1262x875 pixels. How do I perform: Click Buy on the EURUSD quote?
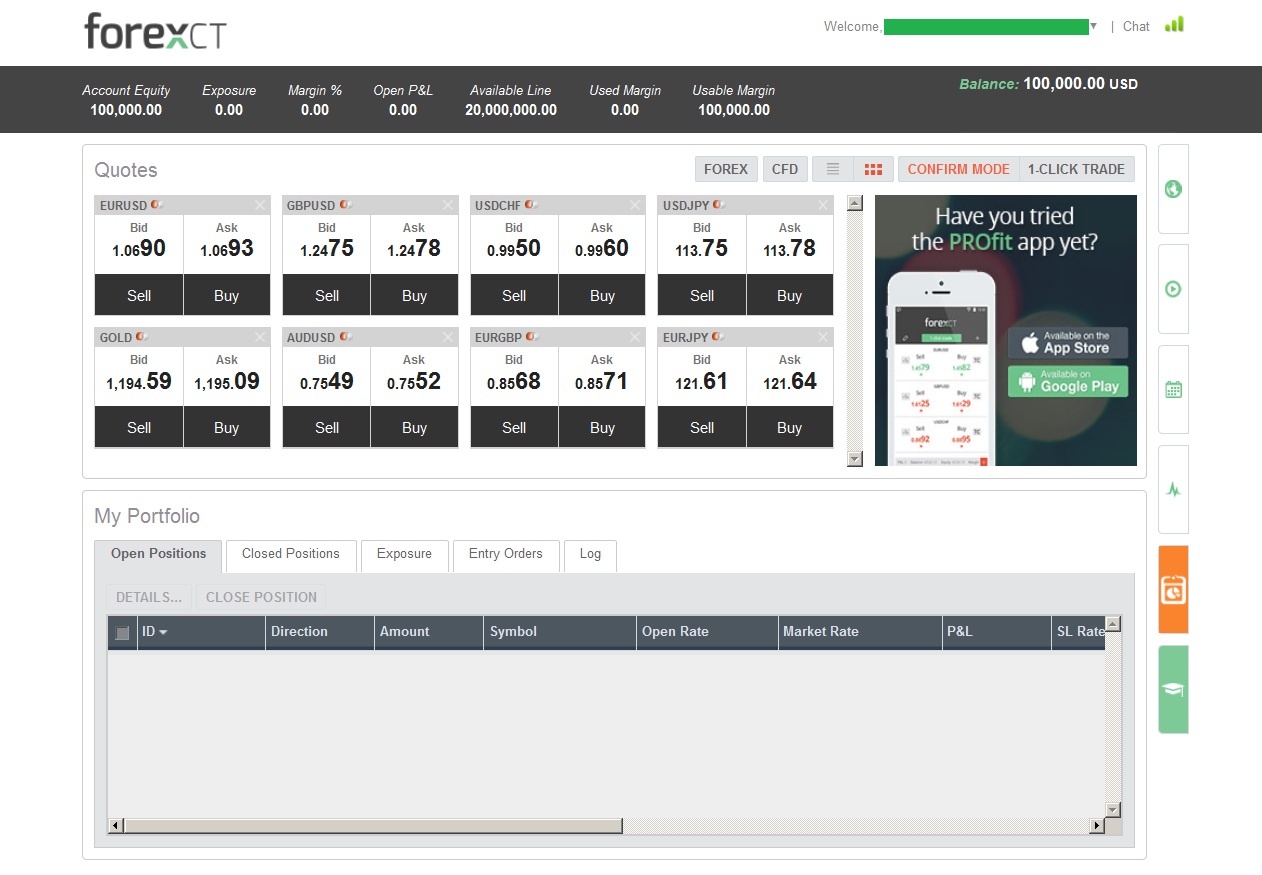226,294
